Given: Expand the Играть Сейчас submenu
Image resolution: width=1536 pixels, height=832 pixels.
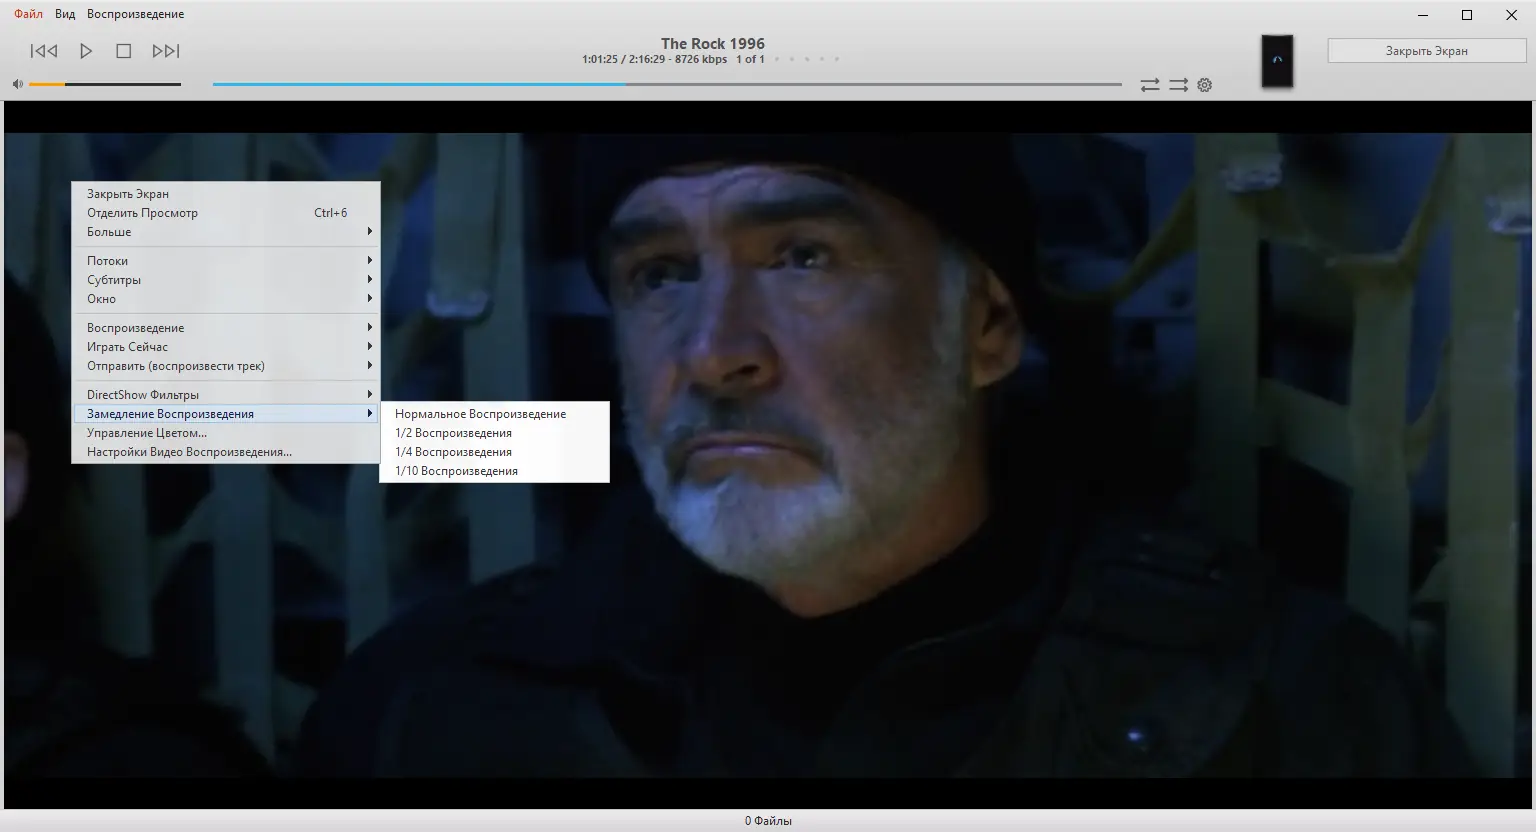Looking at the screenshot, I should [226, 347].
